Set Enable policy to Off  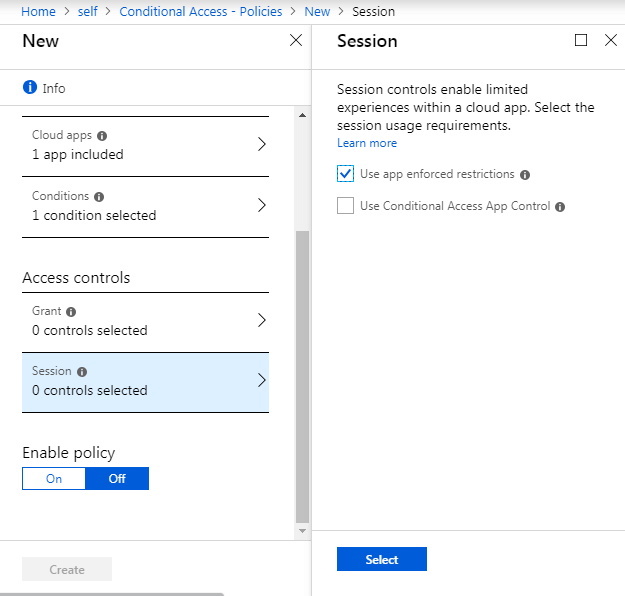pos(117,479)
